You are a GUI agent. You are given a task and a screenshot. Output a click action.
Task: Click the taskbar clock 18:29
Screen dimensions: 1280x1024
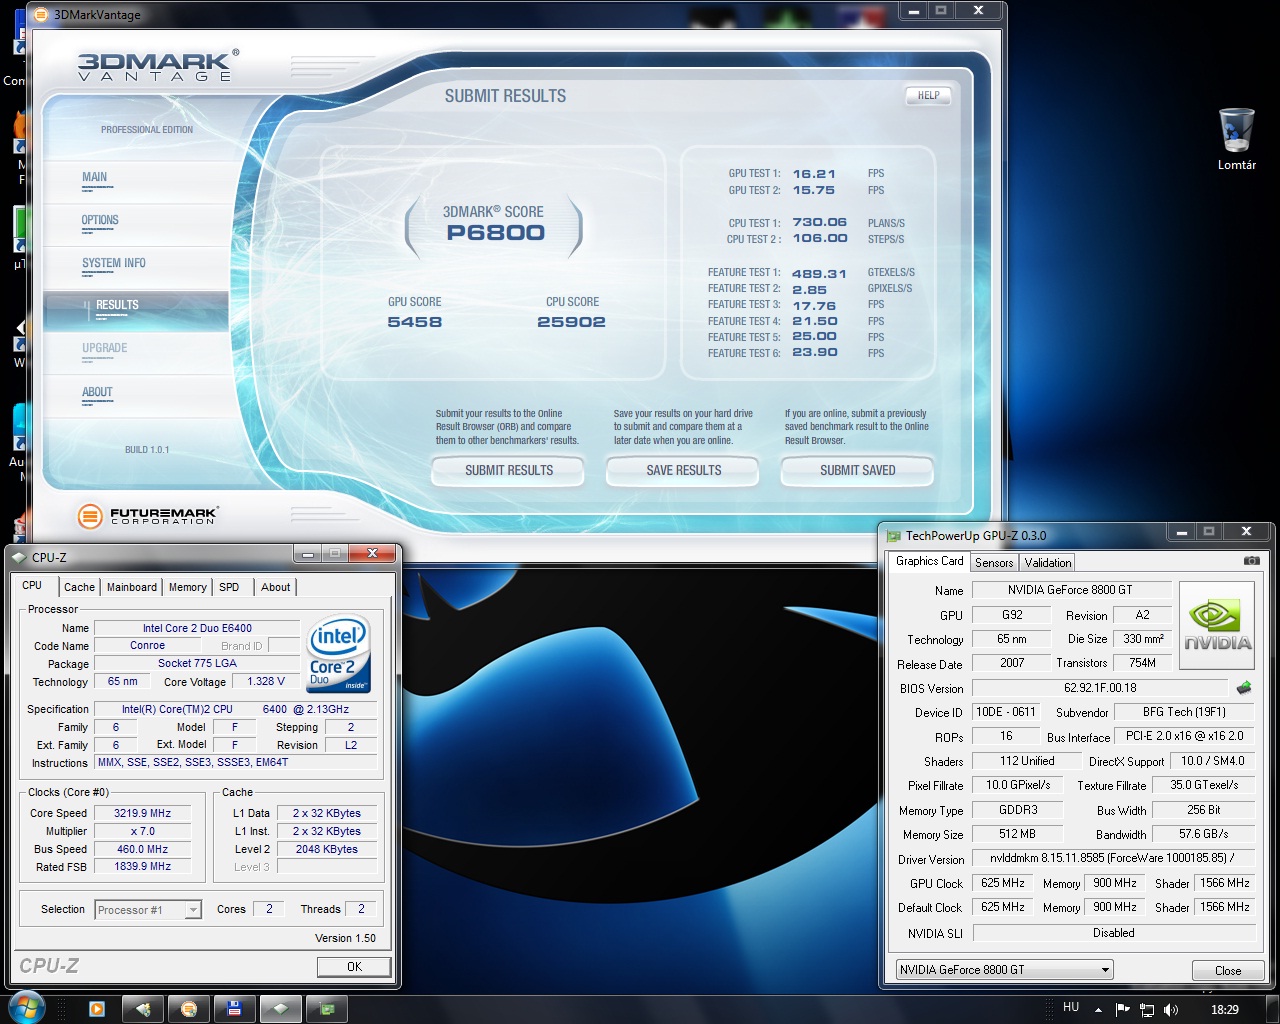coord(1225,1010)
